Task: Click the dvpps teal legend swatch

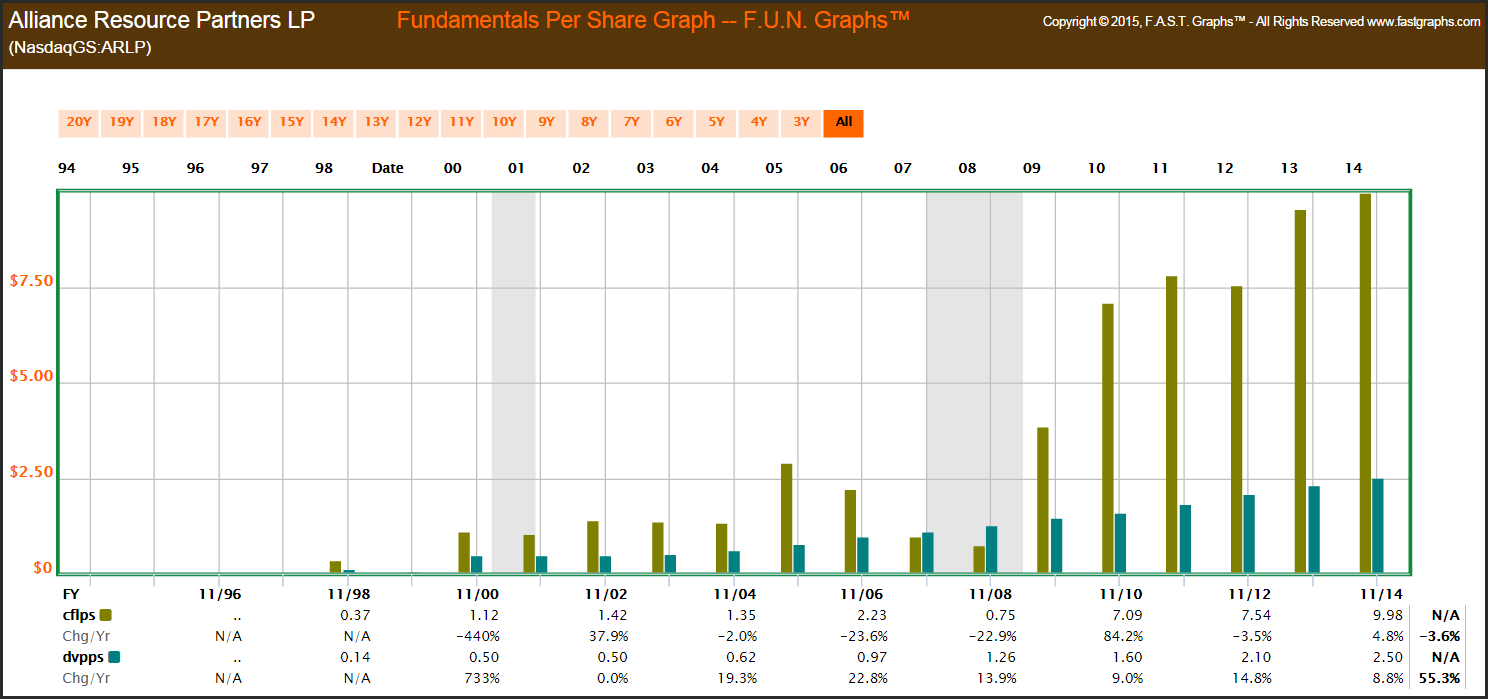Action: click(113, 657)
